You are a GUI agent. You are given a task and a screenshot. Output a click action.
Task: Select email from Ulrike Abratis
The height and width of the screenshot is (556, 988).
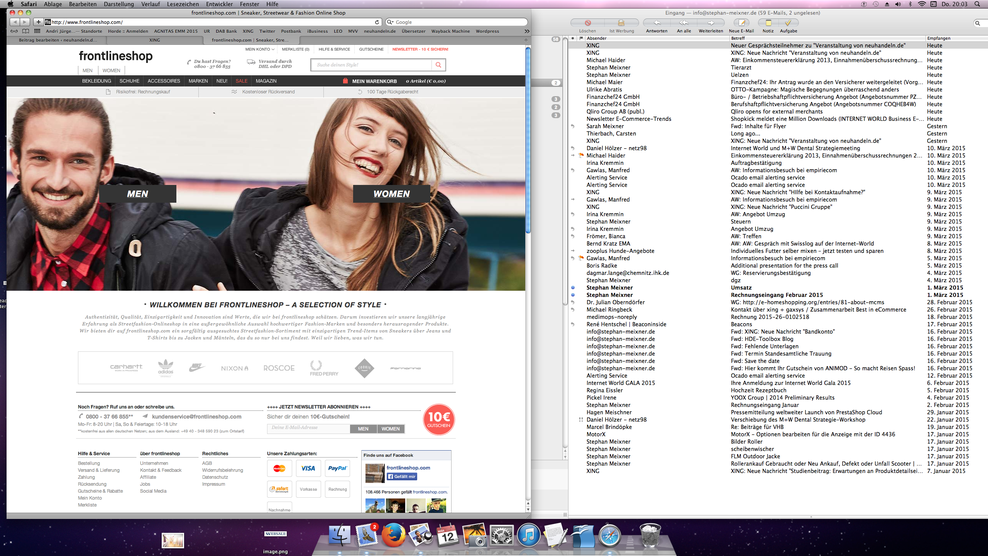coord(777,90)
